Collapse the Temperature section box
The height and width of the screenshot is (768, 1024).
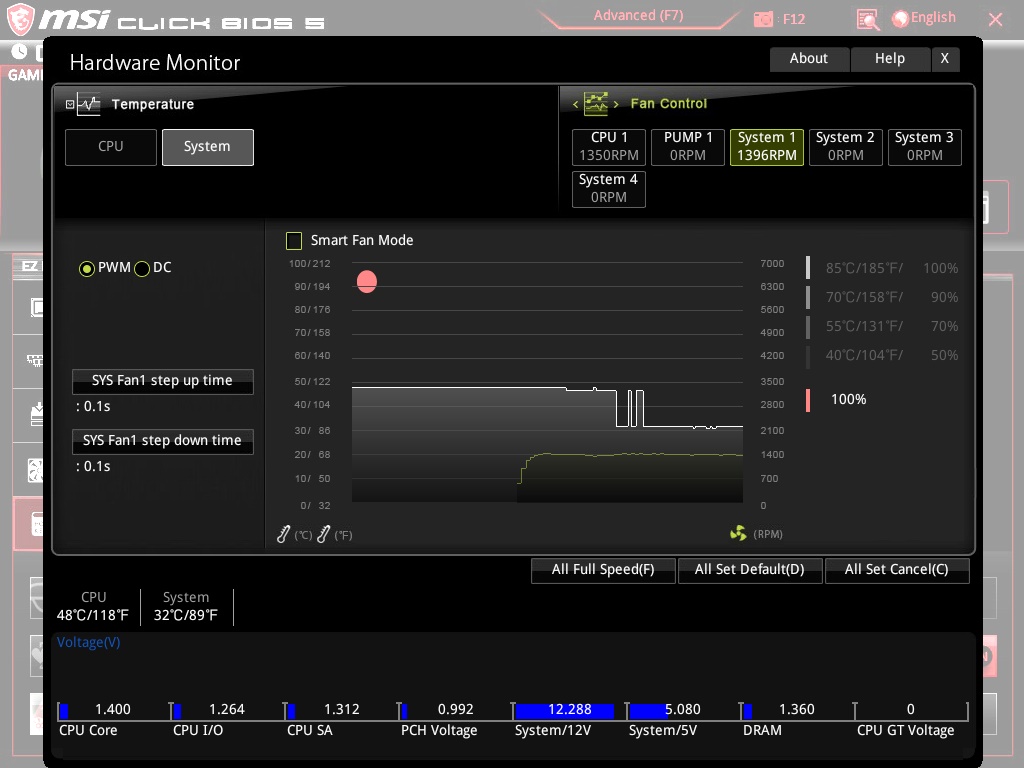pyautogui.click(x=70, y=104)
